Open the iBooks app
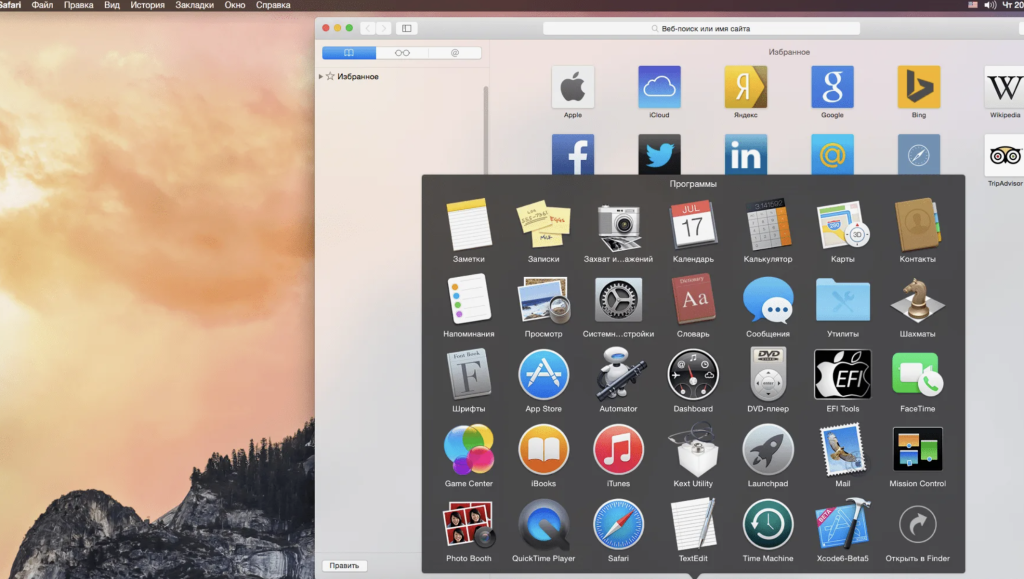This screenshot has height=579, width=1024. coord(543,449)
